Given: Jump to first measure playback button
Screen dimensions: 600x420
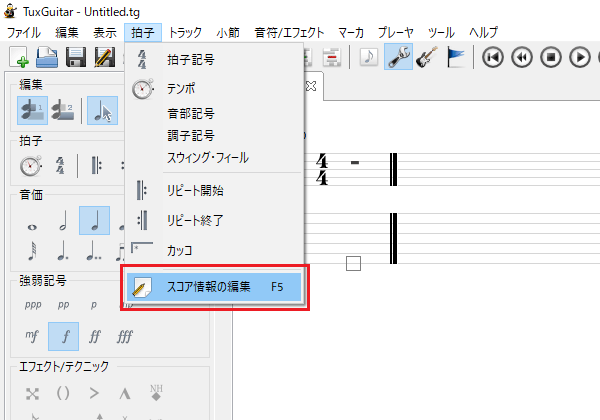Looking at the screenshot, I should pos(493,57).
